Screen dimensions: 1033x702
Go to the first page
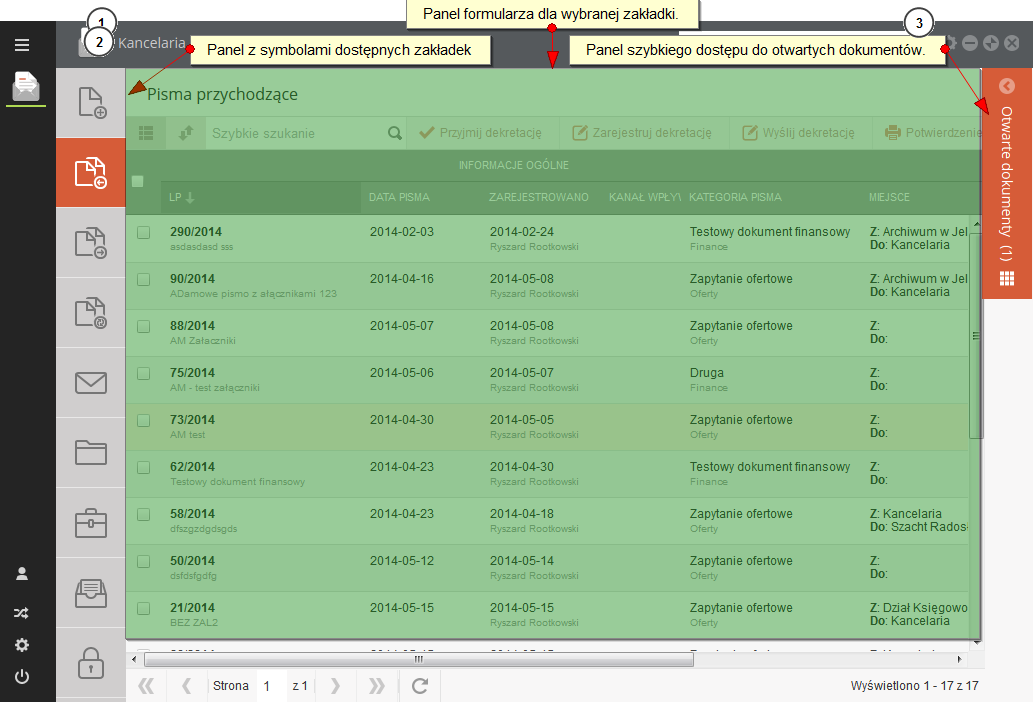click(x=146, y=686)
